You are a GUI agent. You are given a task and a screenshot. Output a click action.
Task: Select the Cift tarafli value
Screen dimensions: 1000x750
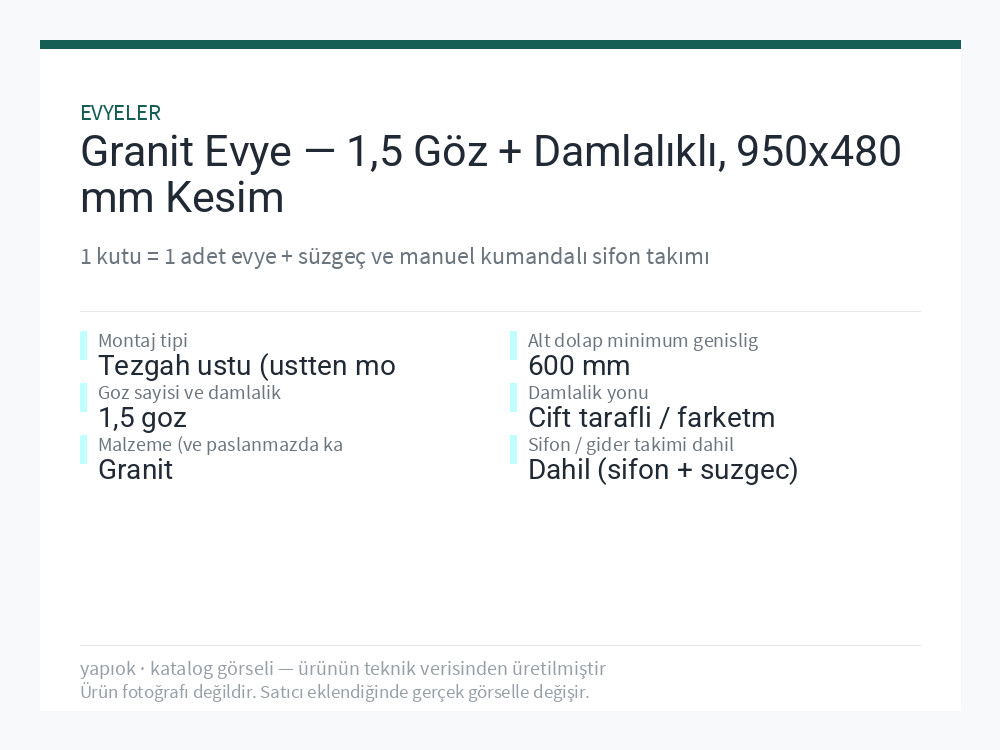click(652, 418)
